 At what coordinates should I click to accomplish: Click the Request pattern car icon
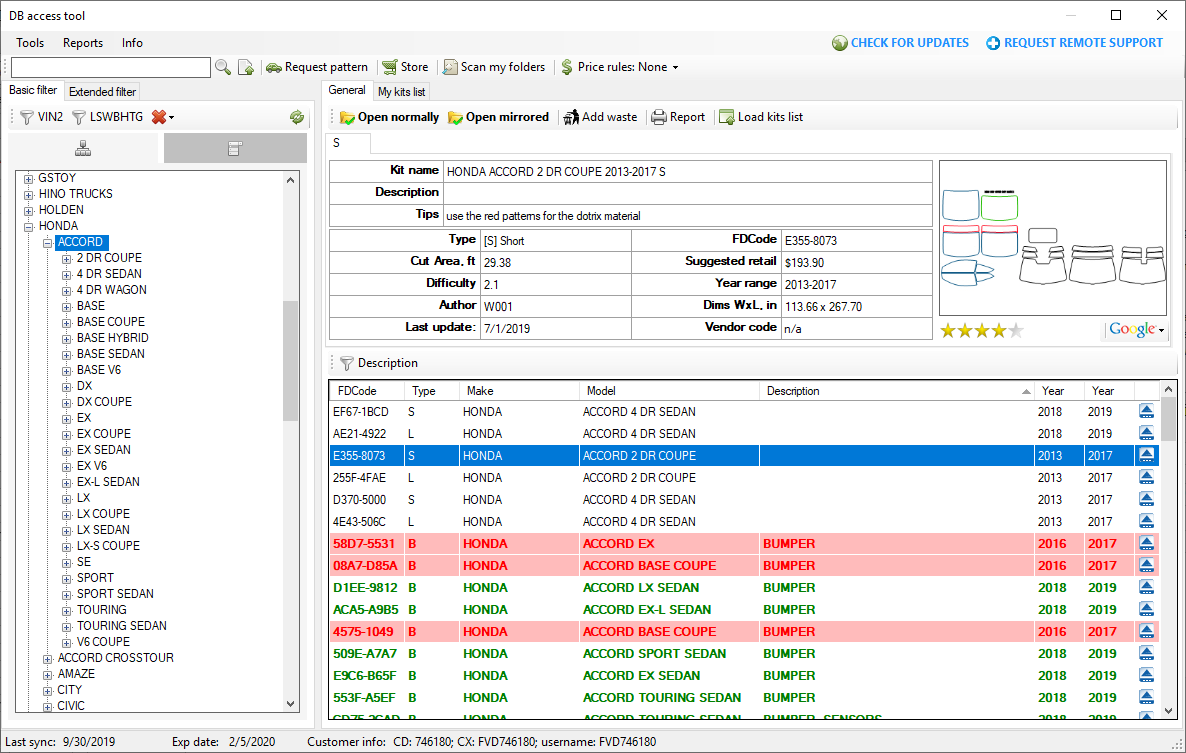(273, 67)
